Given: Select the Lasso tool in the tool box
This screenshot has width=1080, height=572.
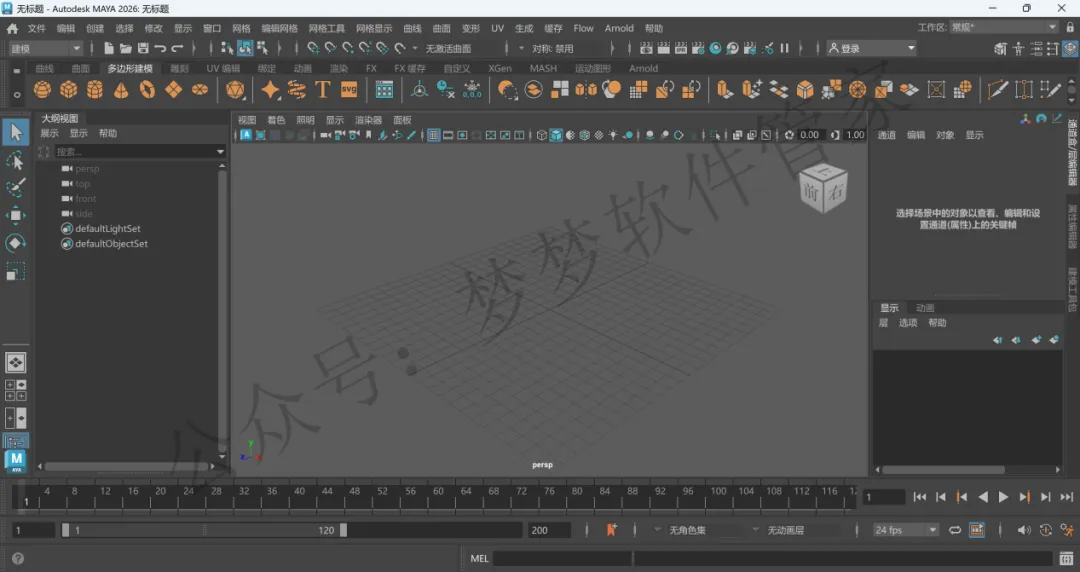Looking at the screenshot, I should coord(15,161).
